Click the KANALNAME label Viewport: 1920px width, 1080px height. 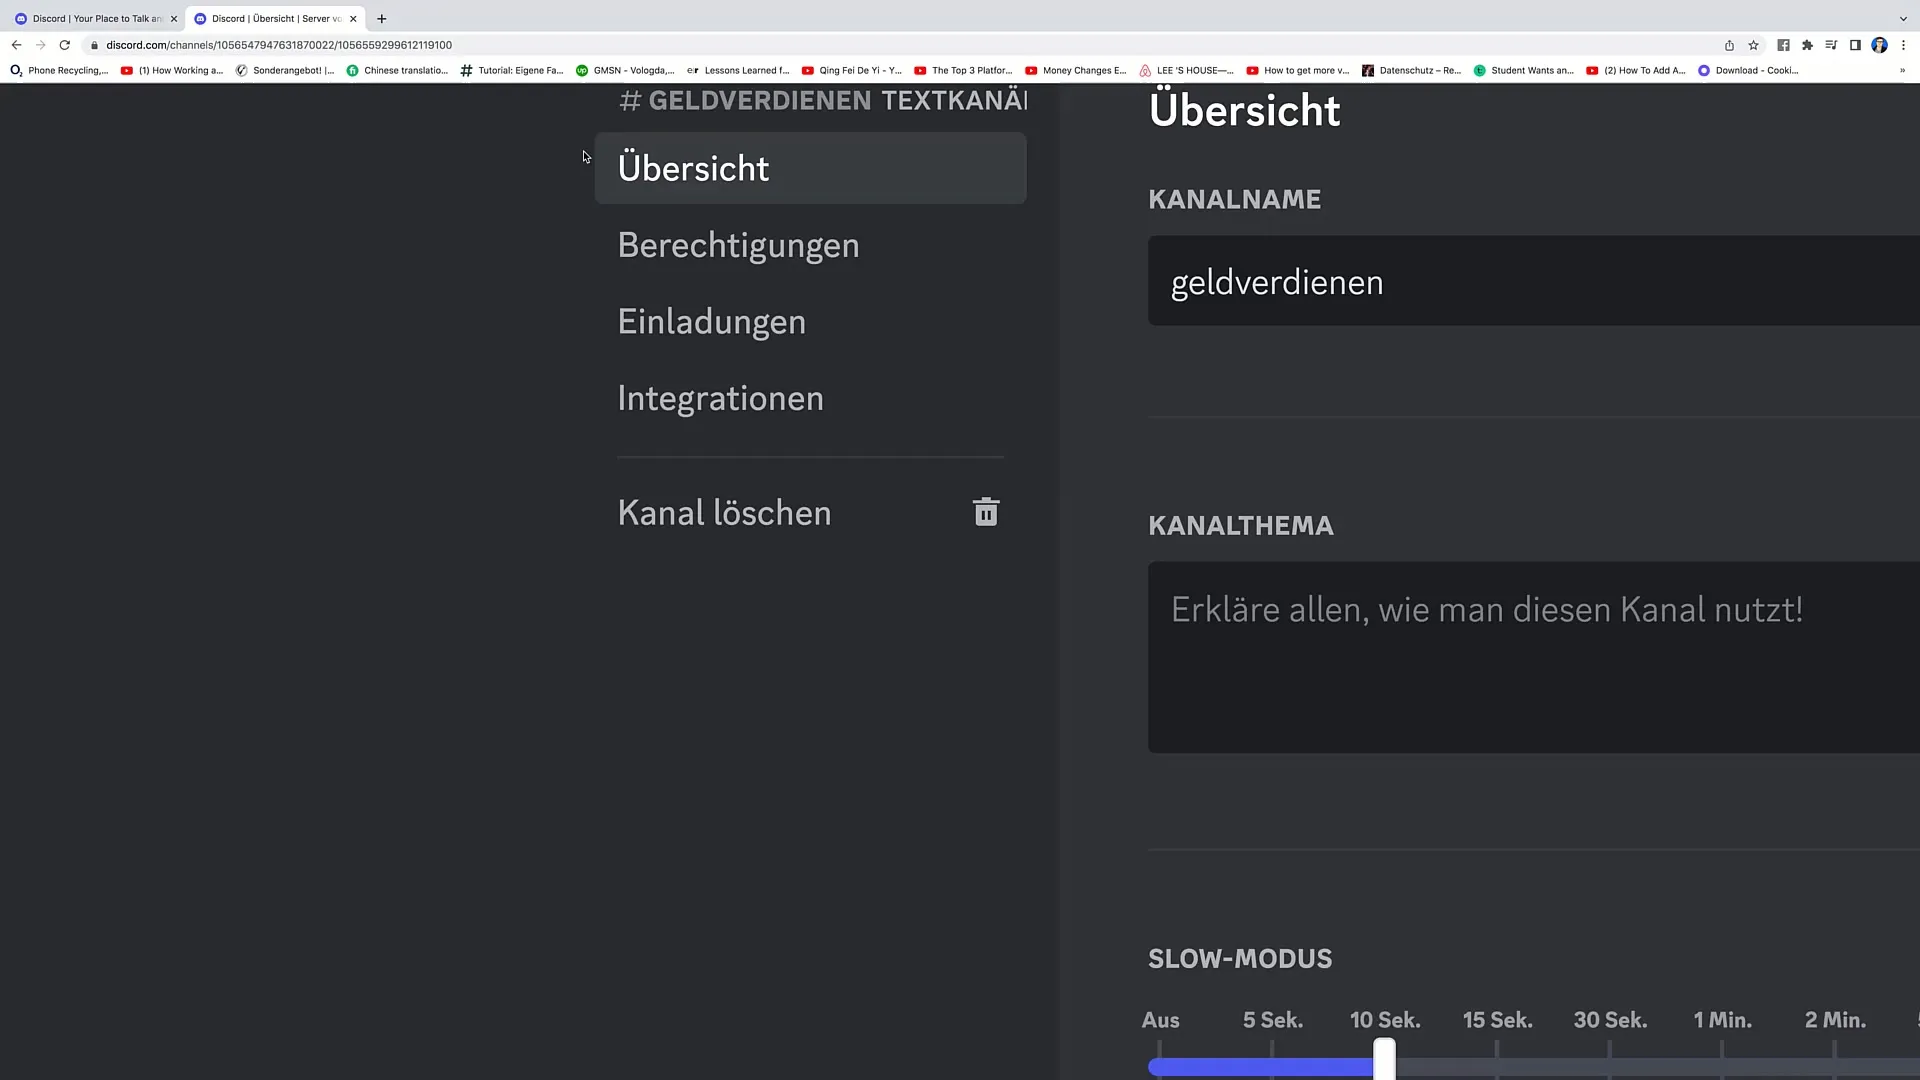click(1234, 199)
